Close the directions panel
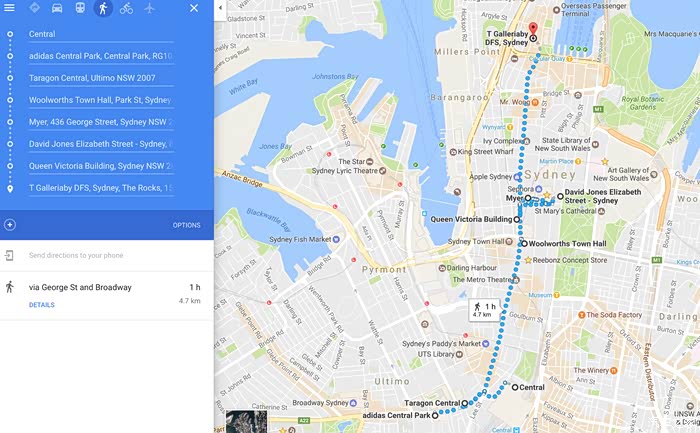The width and height of the screenshot is (700, 433). (194, 8)
